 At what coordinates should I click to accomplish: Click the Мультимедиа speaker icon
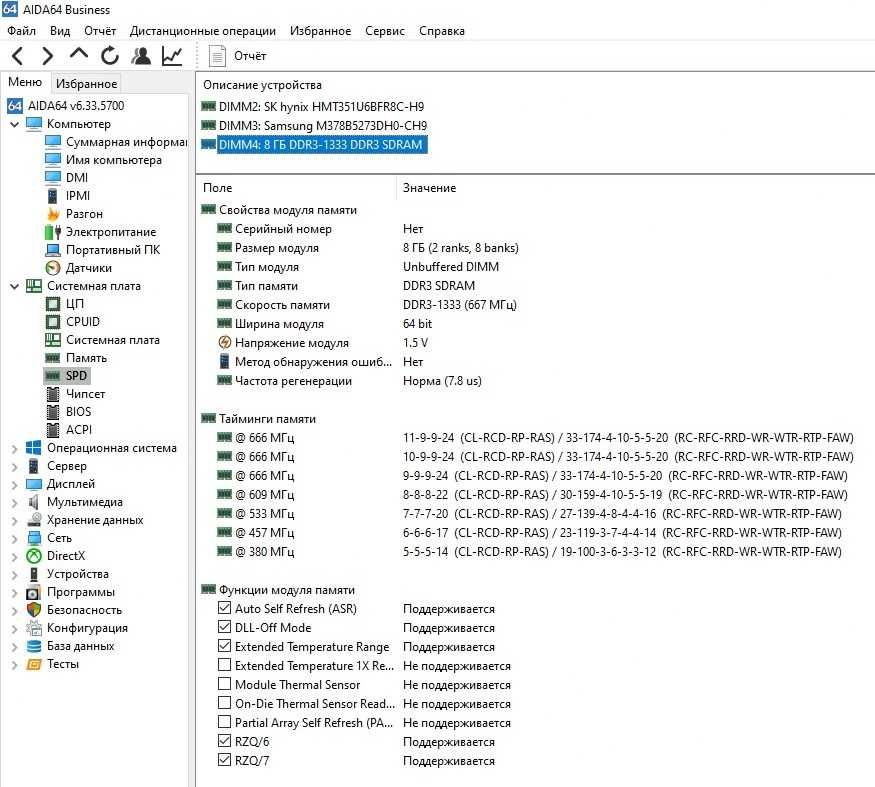34,502
